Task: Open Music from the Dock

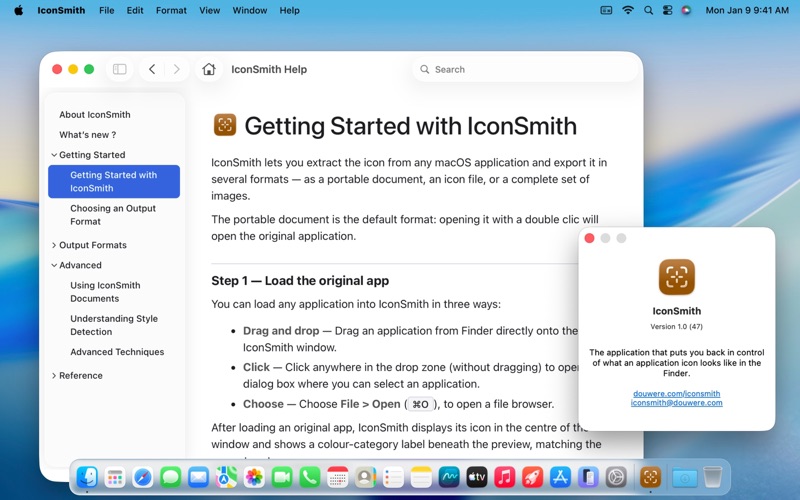Action: coord(505,478)
